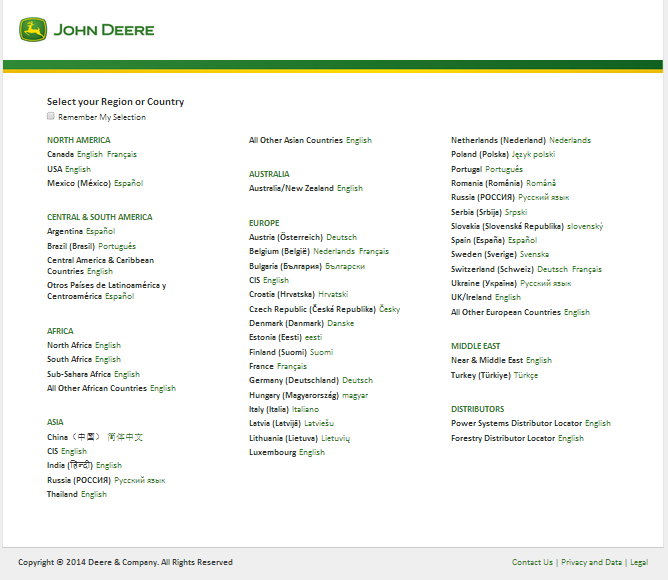Screen dimensions: 668x580
Task: Select Canada English language link
Action: click(x=89, y=155)
